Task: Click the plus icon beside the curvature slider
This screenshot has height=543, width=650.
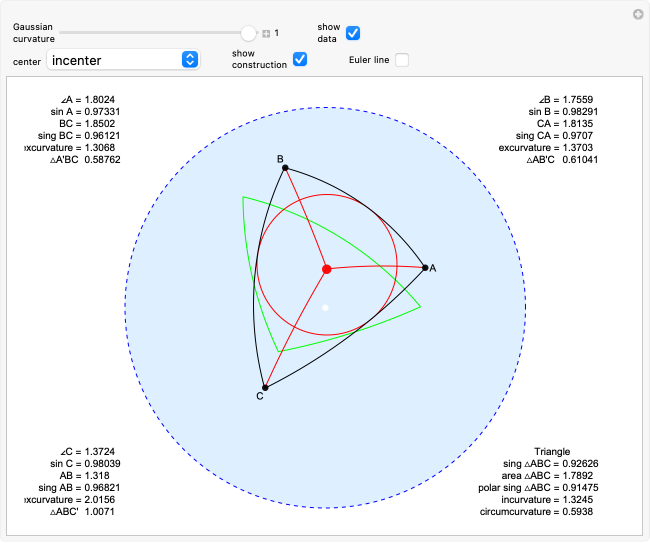Action: click(x=266, y=33)
